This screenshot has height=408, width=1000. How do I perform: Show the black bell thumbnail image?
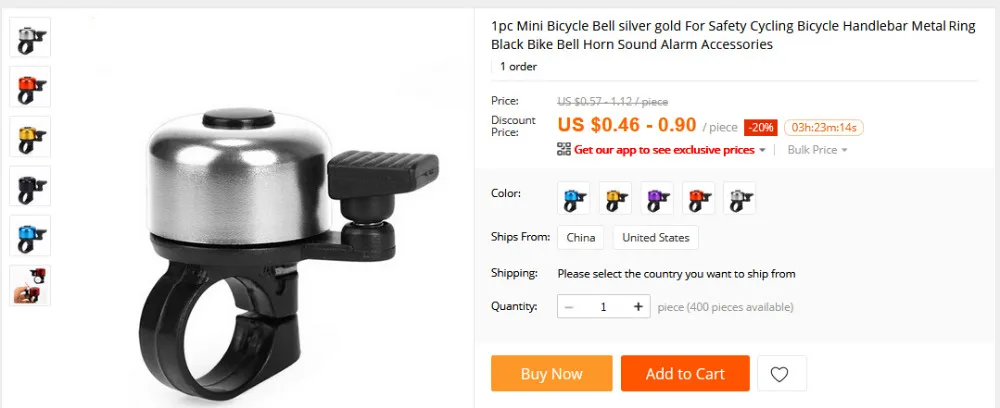pos(30,186)
